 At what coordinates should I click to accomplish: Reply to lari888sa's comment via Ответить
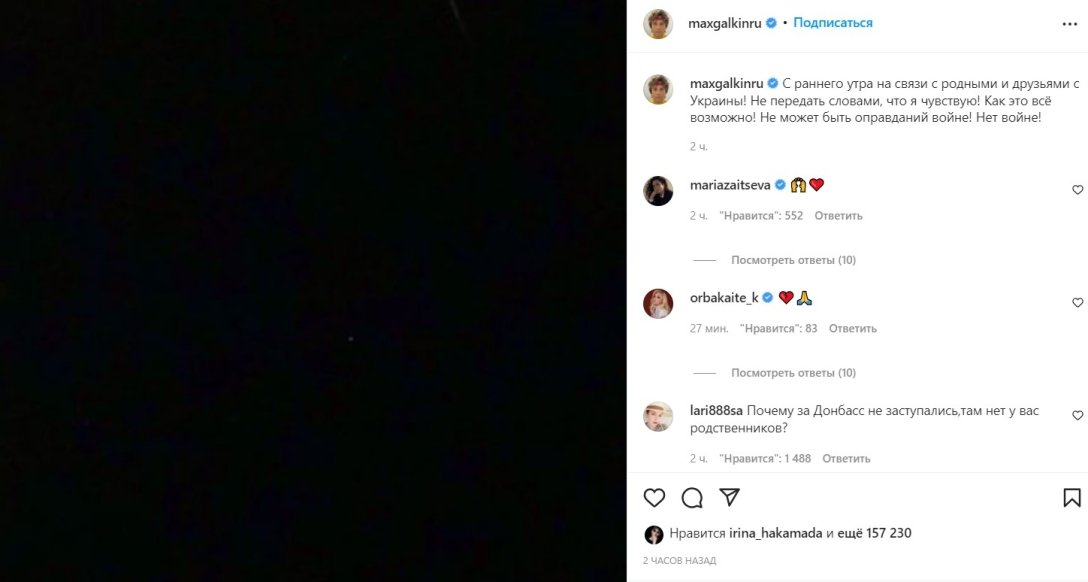click(x=846, y=459)
